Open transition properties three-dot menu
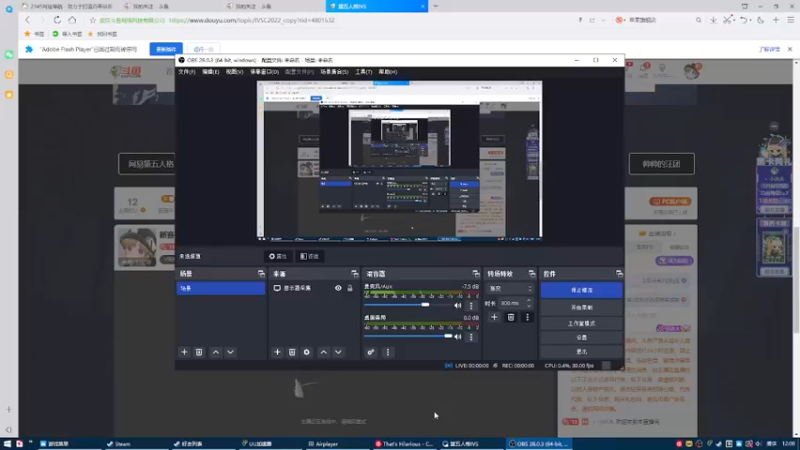Image resolution: width=800 pixels, height=450 pixels. click(x=528, y=317)
